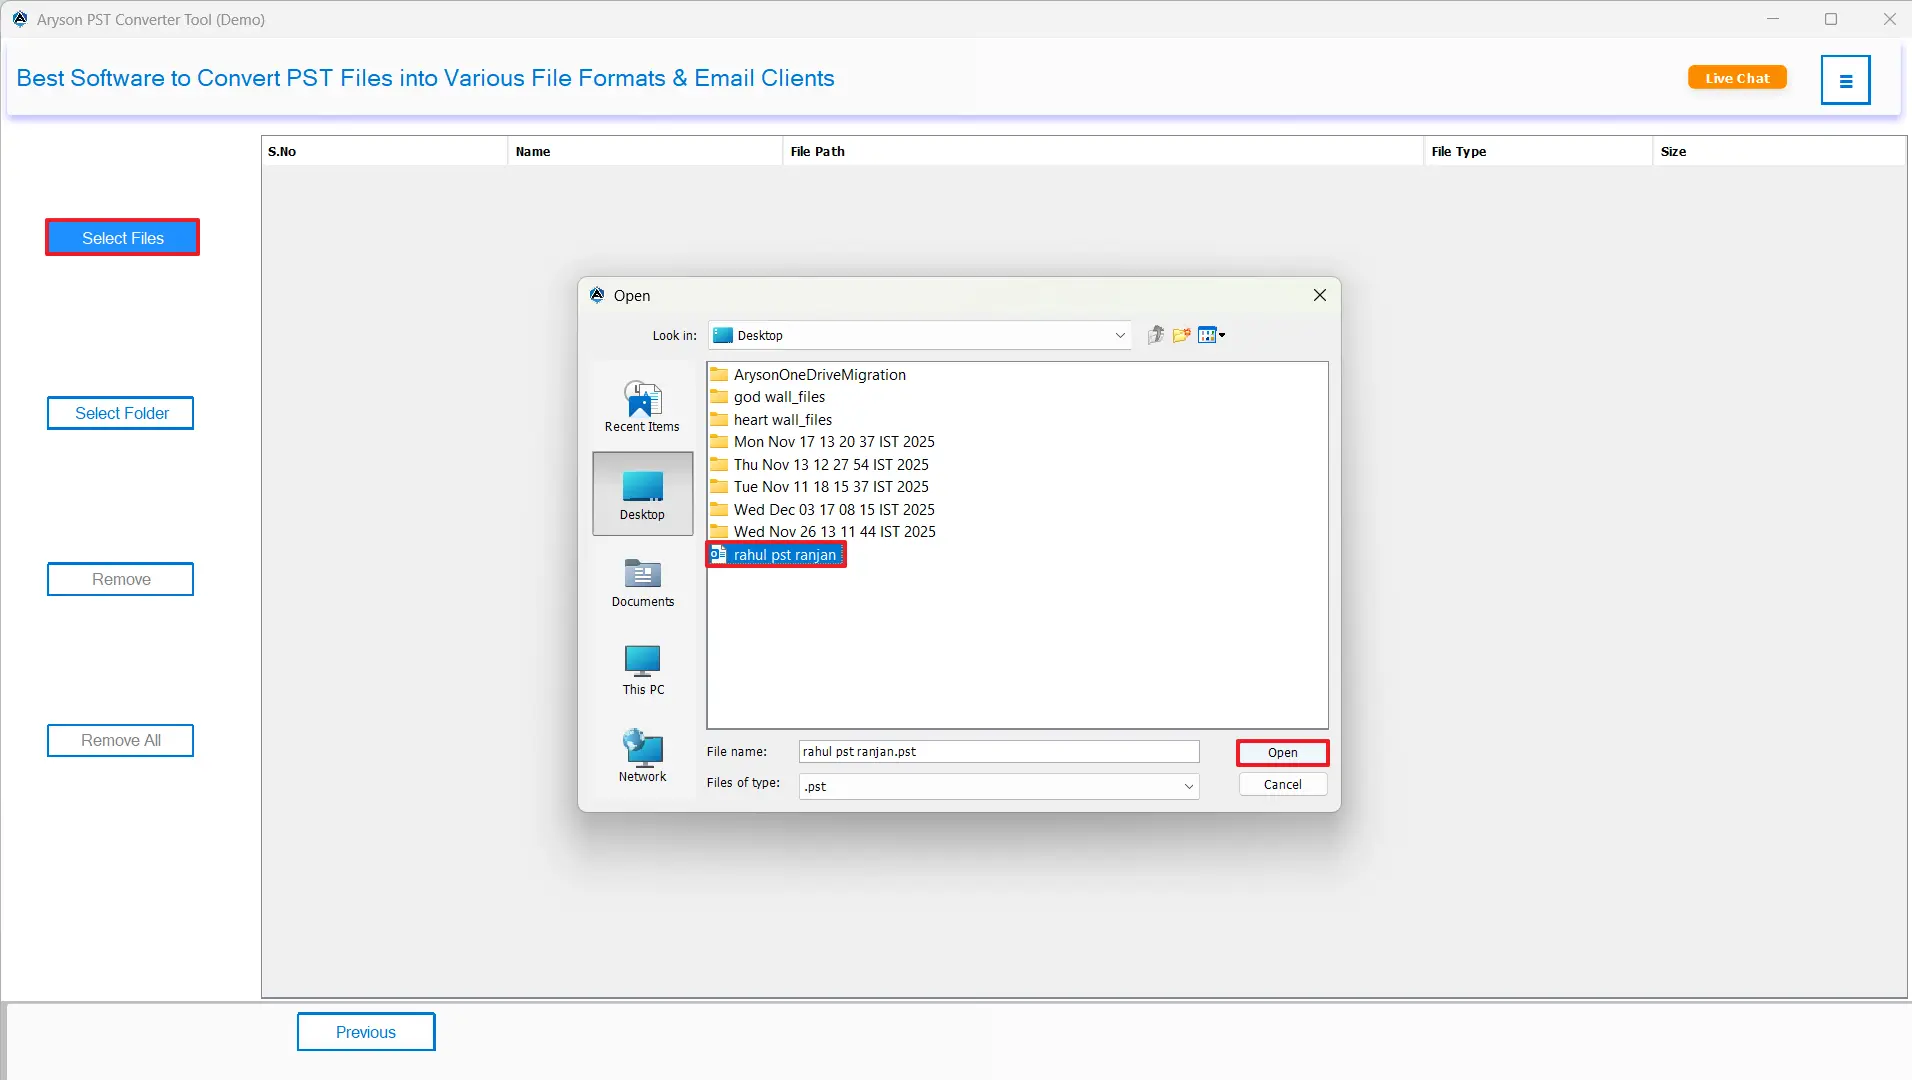Click the ArysonOneDriveMigration folder name
Image resolution: width=1912 pixels, height=1080 pixels.
[x=820, y=375]
